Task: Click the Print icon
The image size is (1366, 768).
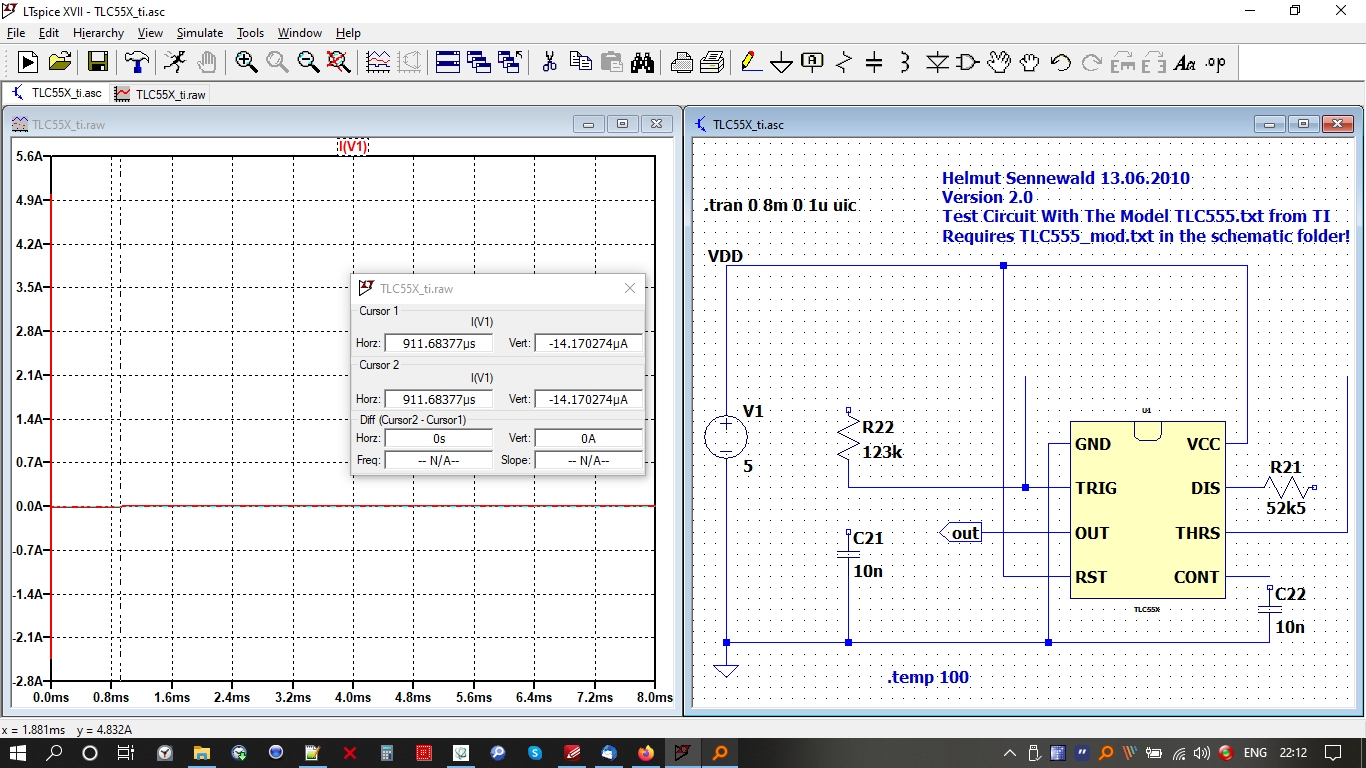Action: tap(681, 62)
